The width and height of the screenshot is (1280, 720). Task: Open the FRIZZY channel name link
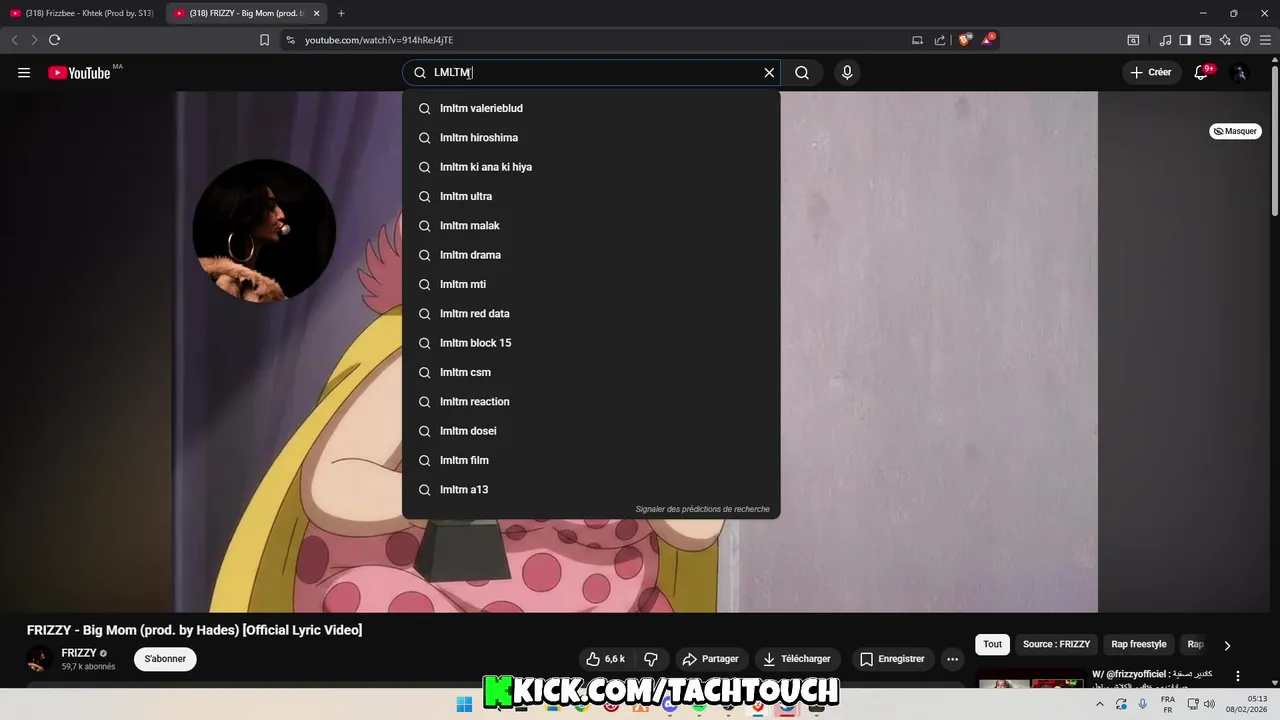tap(79, 653)
